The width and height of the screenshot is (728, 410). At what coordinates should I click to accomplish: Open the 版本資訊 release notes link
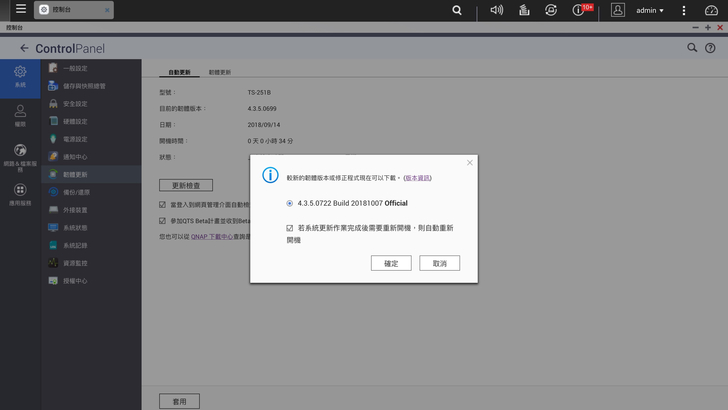(417, 177)
